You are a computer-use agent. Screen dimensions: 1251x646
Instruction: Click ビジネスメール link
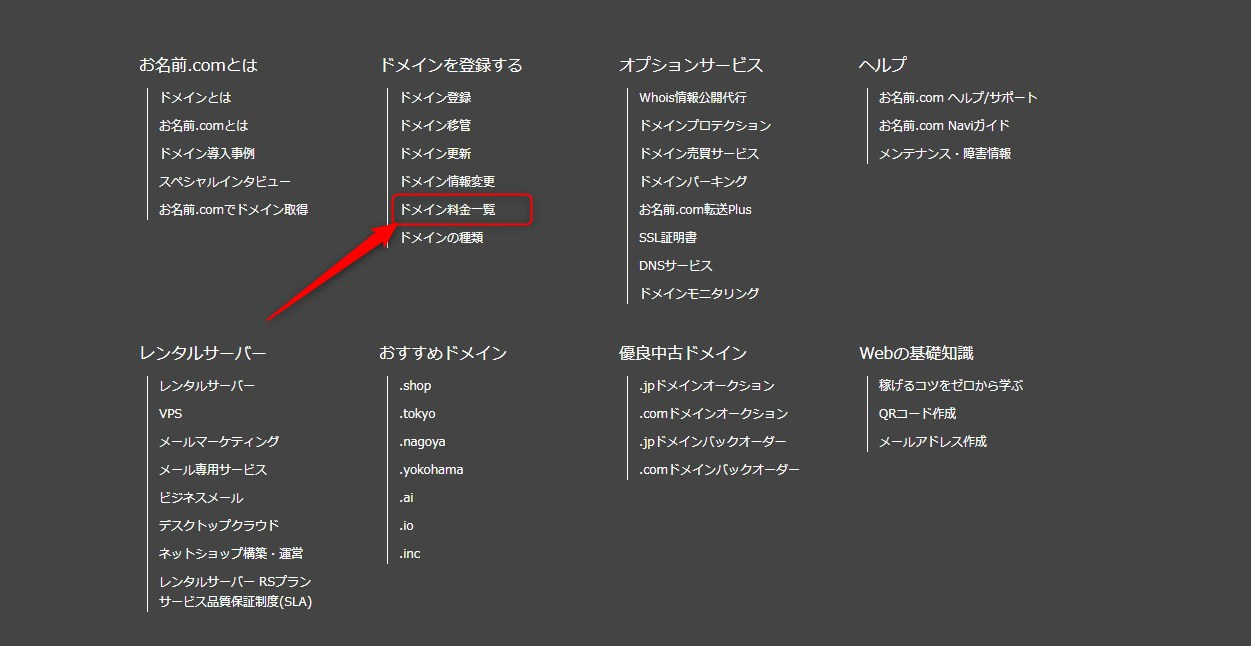(x=201, y=498)
